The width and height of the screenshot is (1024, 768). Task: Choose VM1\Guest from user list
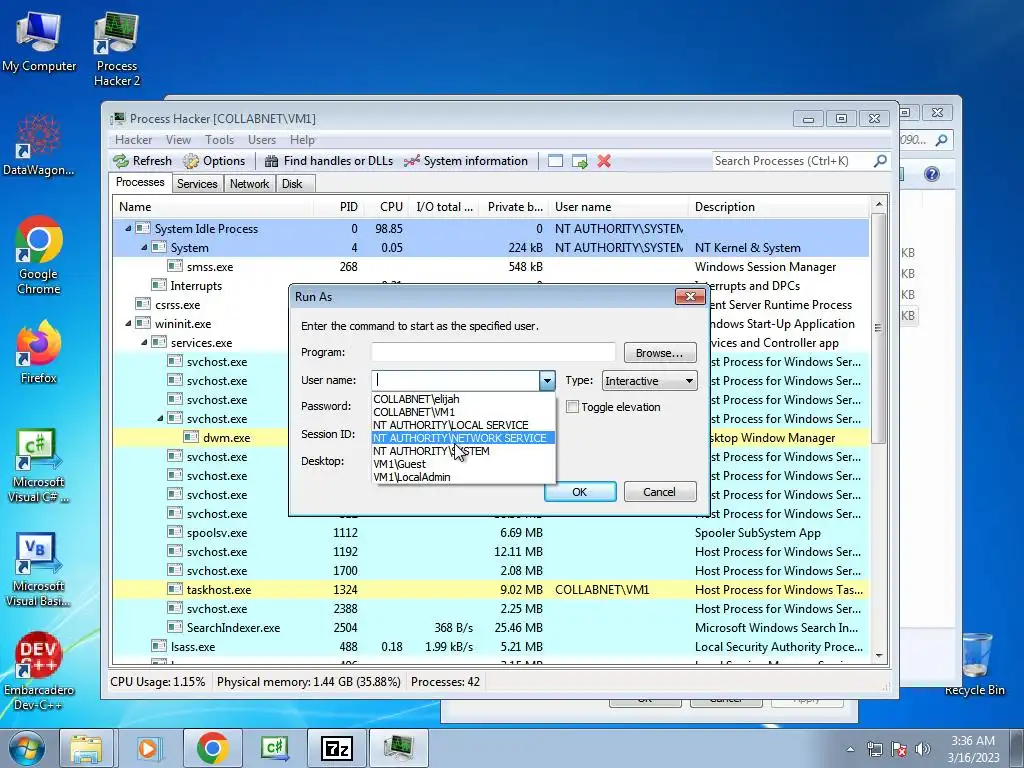[464, 464]
